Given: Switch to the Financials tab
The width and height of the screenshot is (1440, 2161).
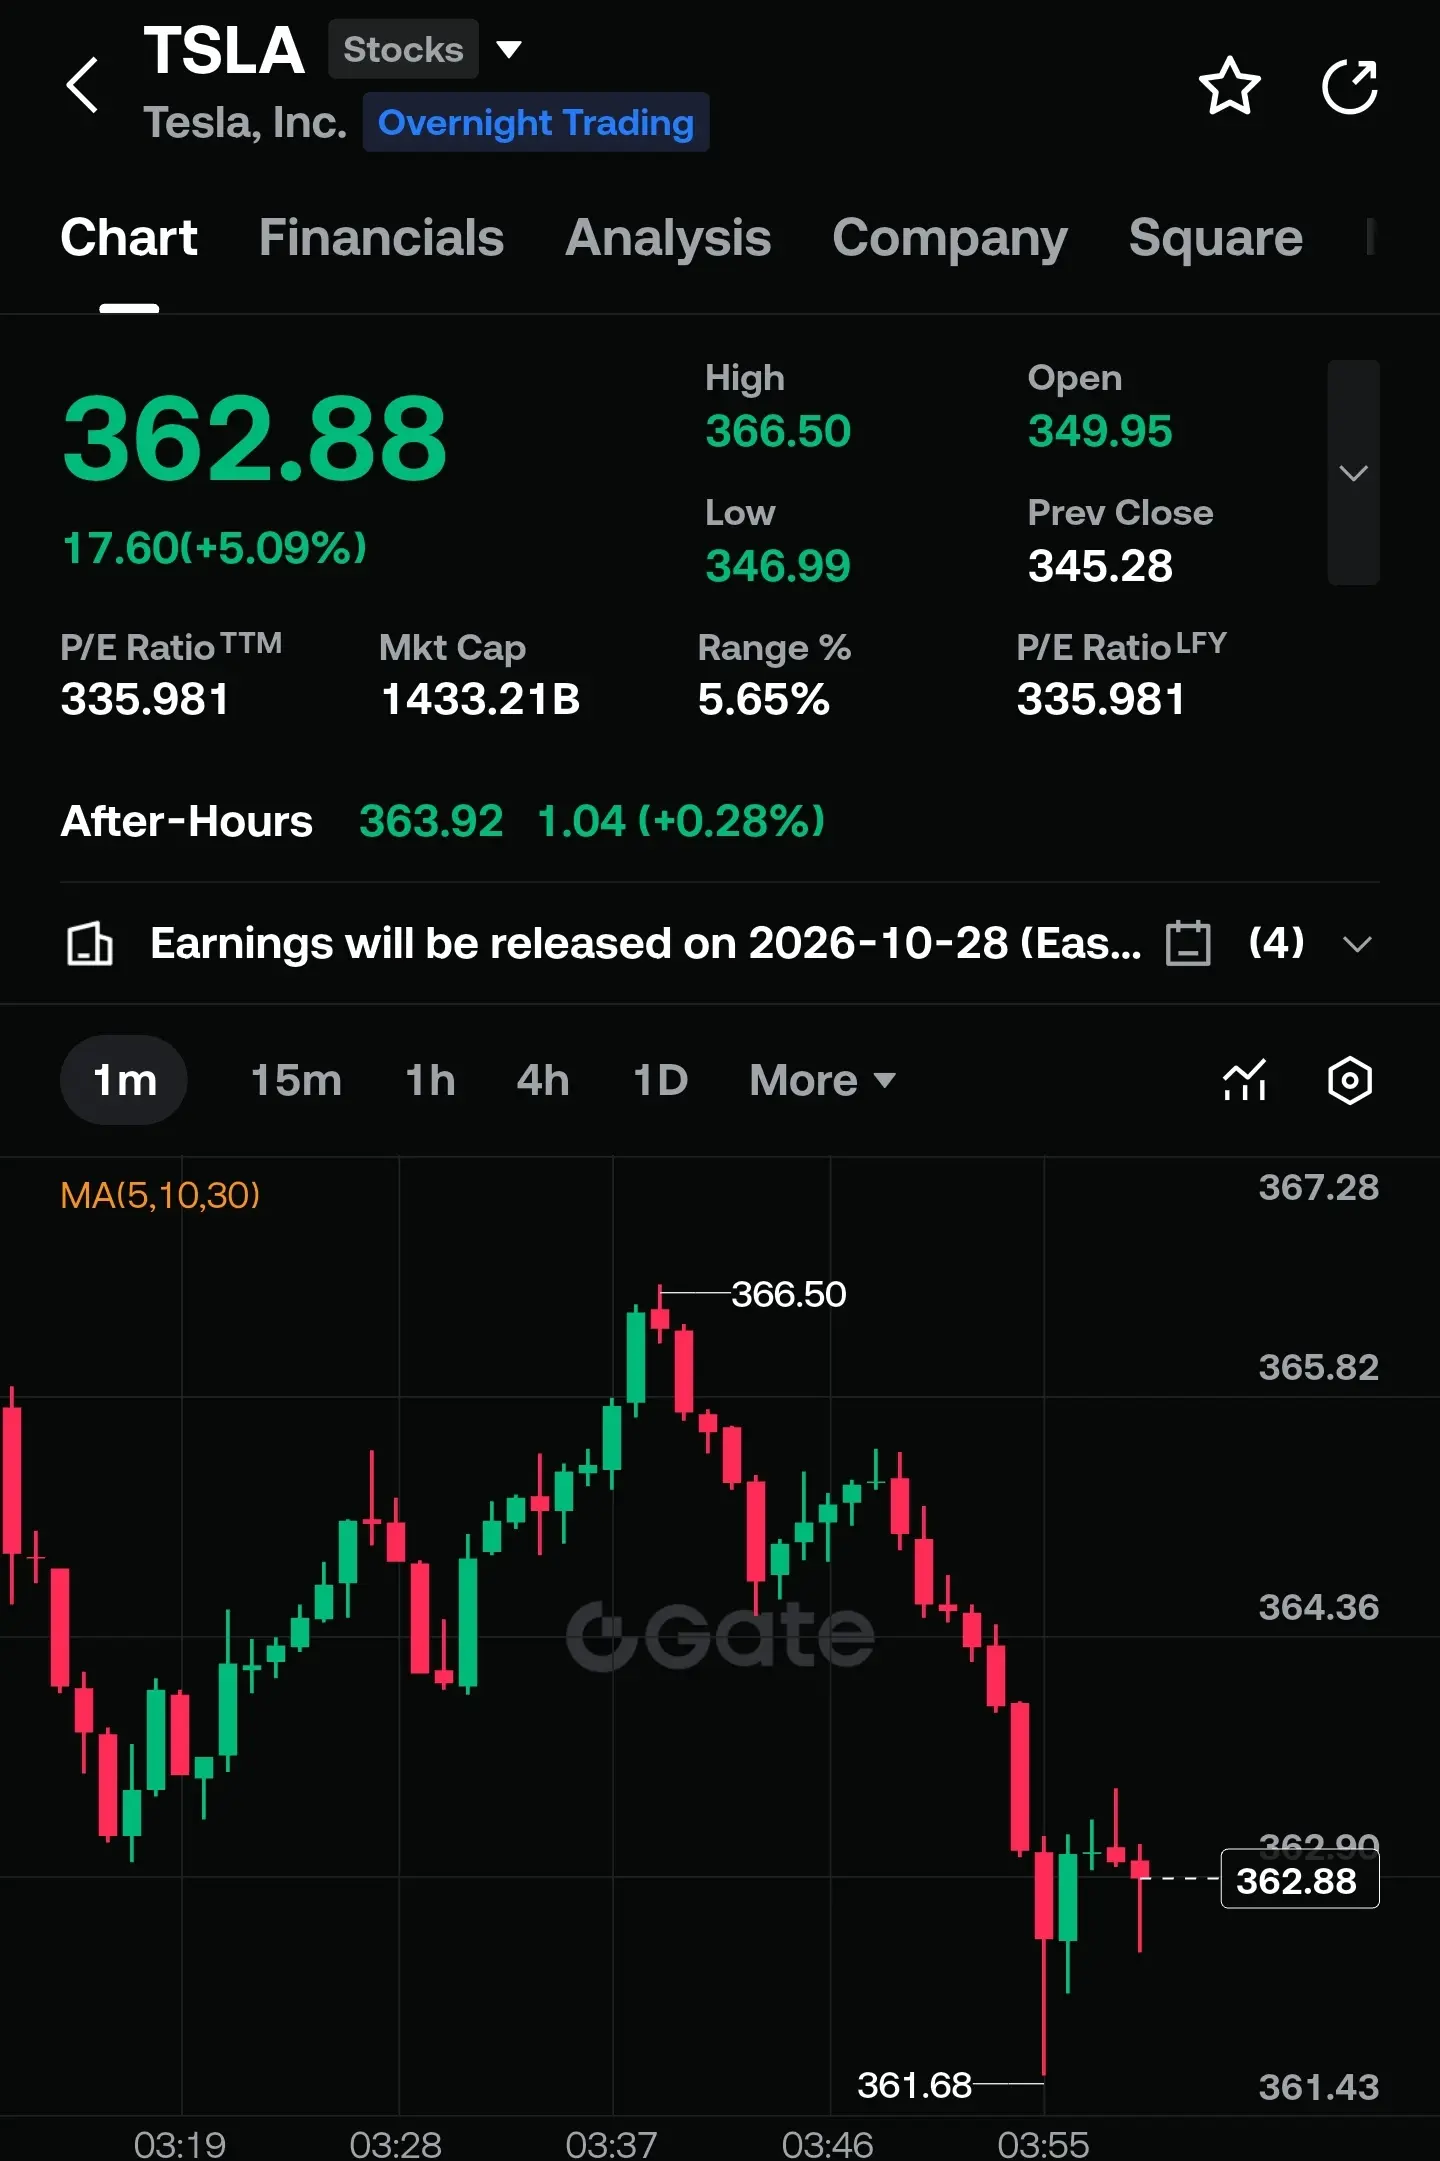Looking at the screenshot, I should 381,238.
